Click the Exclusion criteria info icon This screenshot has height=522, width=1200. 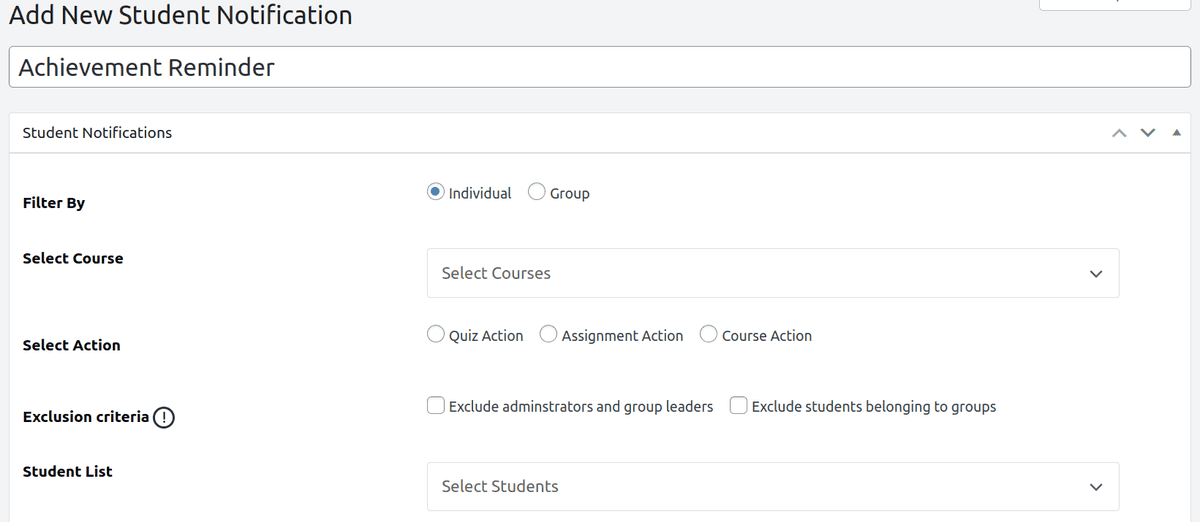pyautogui.click(x=165, y=418)
